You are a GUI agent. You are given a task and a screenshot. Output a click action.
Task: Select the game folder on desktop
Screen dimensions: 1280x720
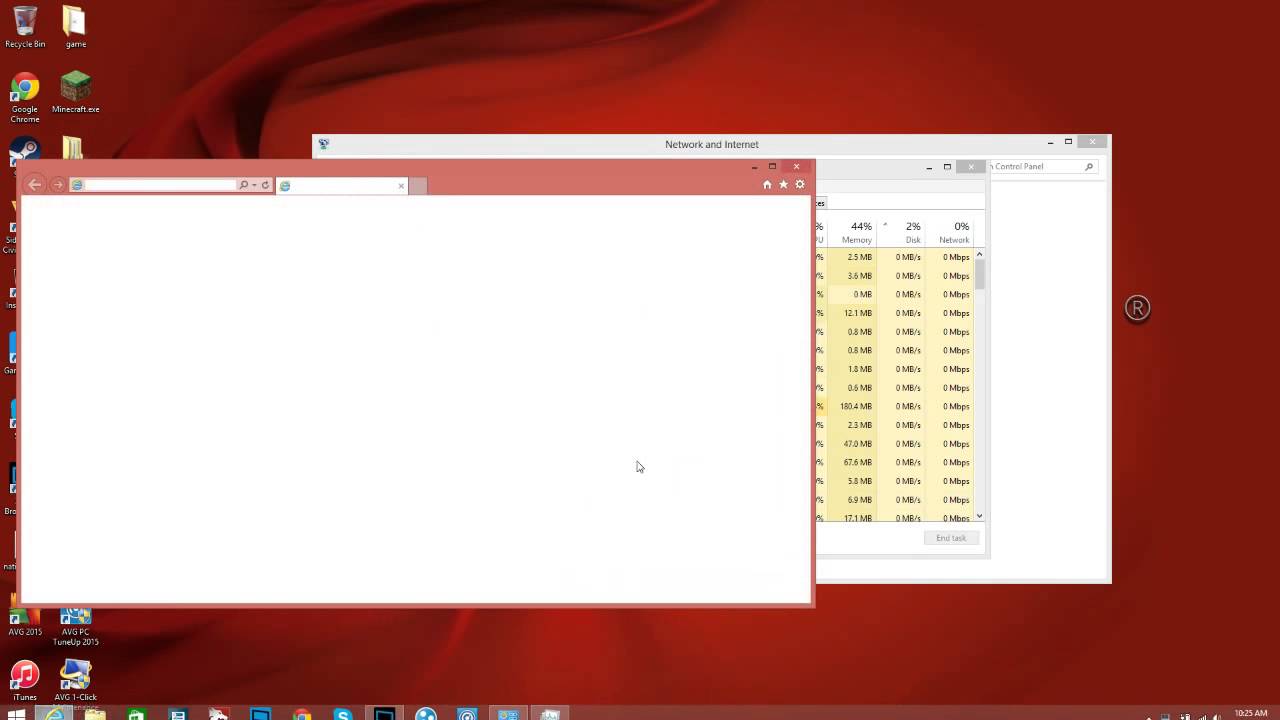(75, 27)
